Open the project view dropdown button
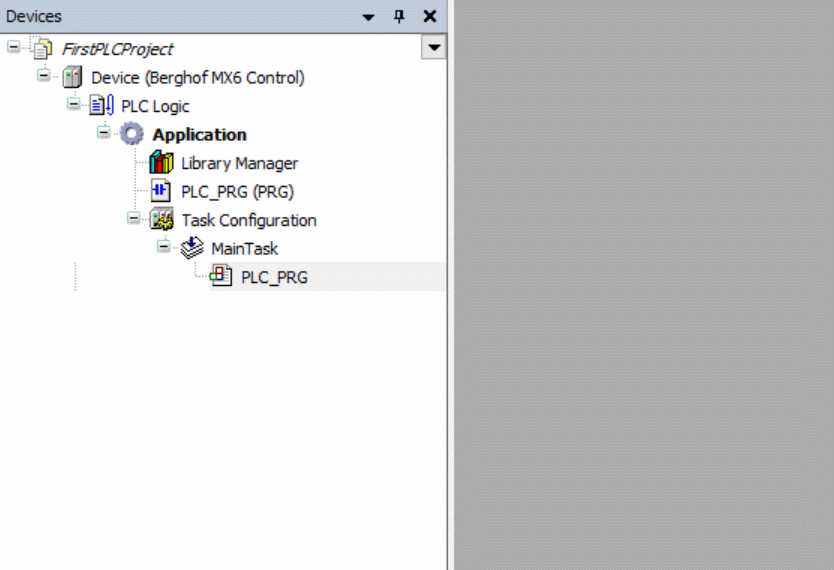Viewport: 834px width, 570px height. coord(434,48)
